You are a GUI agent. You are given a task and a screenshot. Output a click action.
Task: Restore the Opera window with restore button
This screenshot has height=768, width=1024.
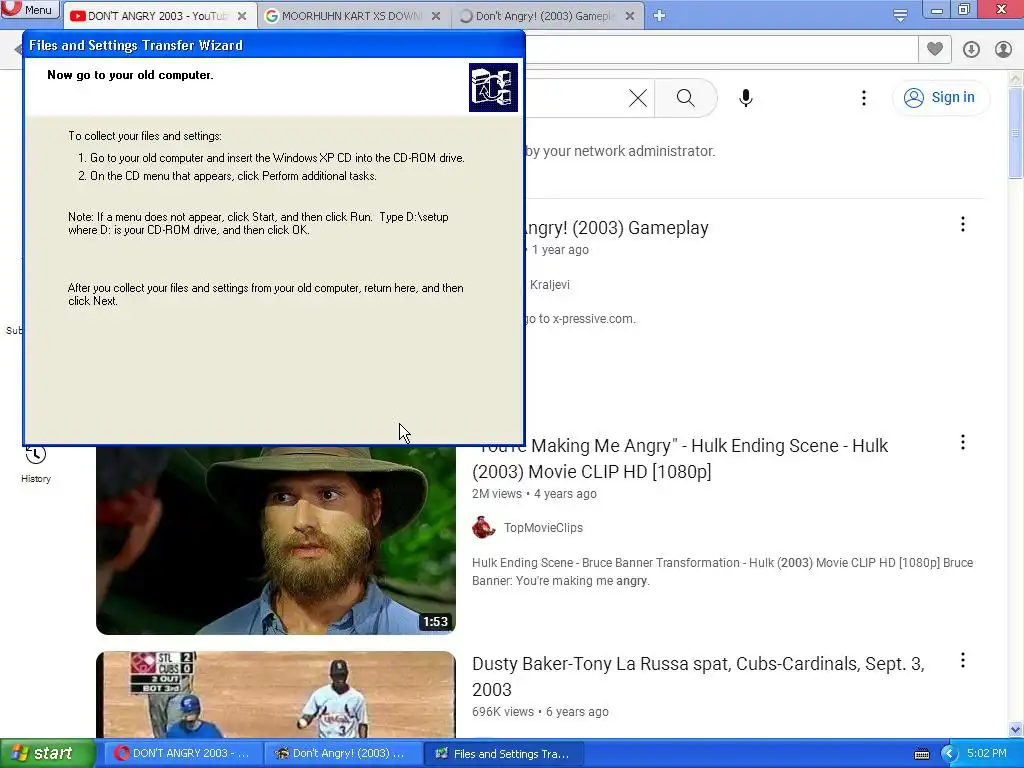[964, 9]
